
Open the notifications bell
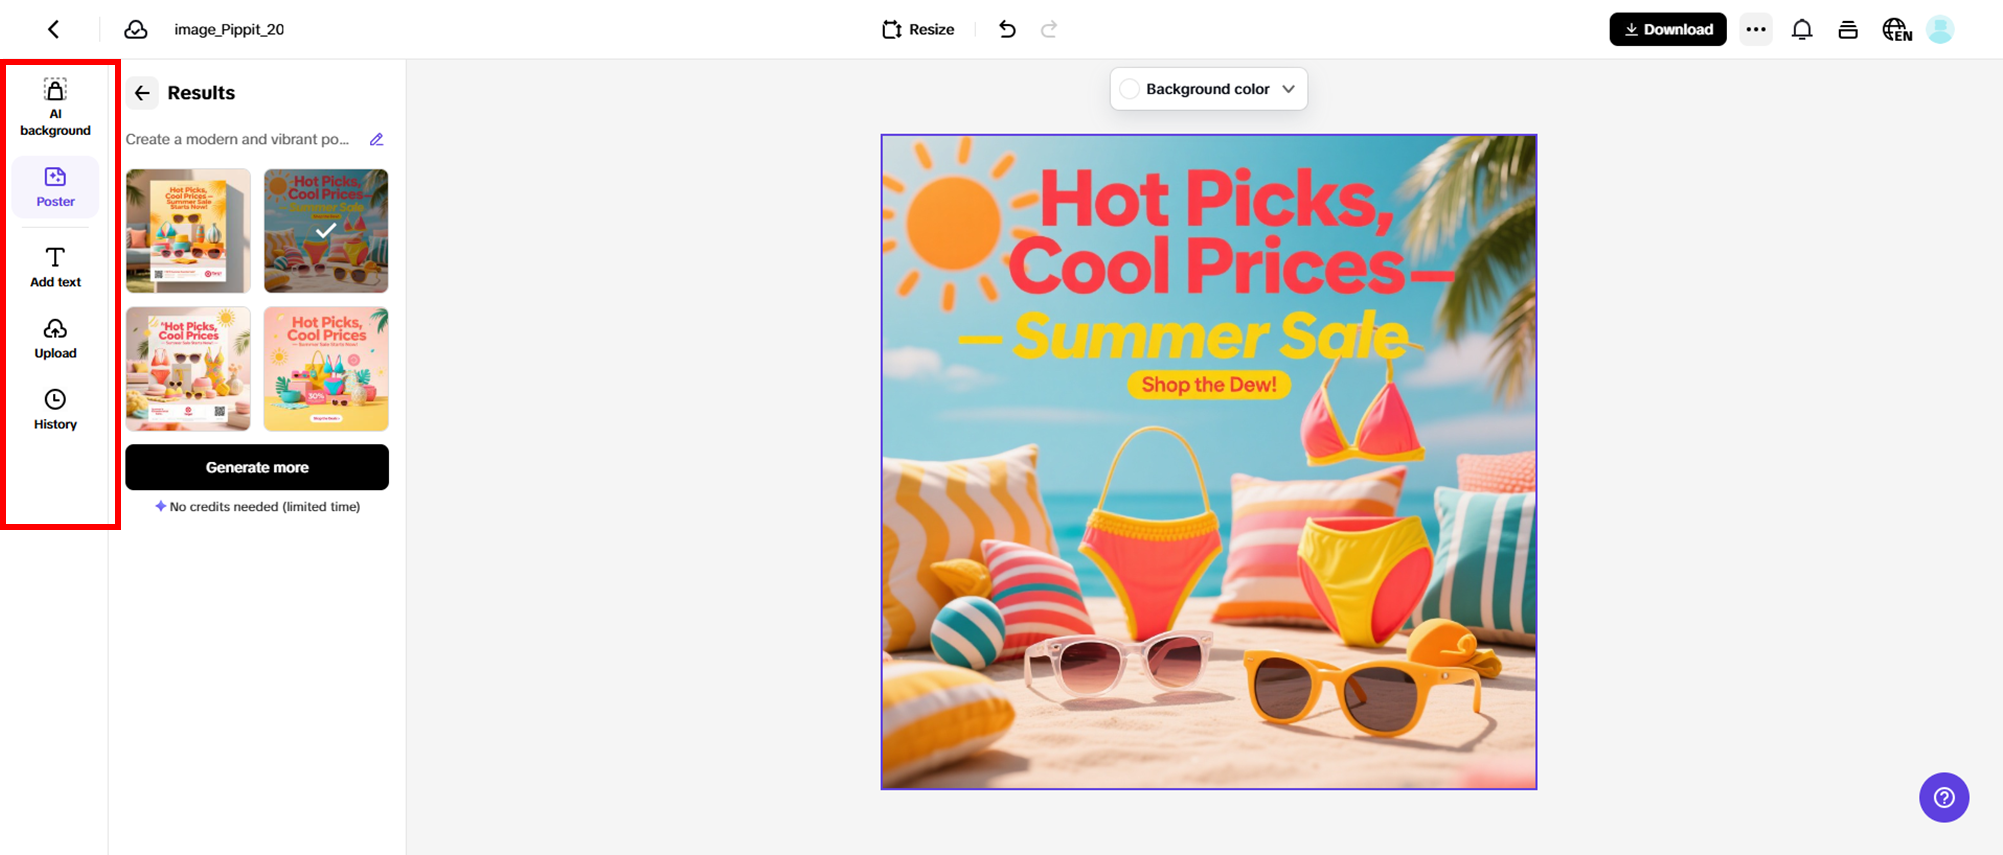point(1802,29)
